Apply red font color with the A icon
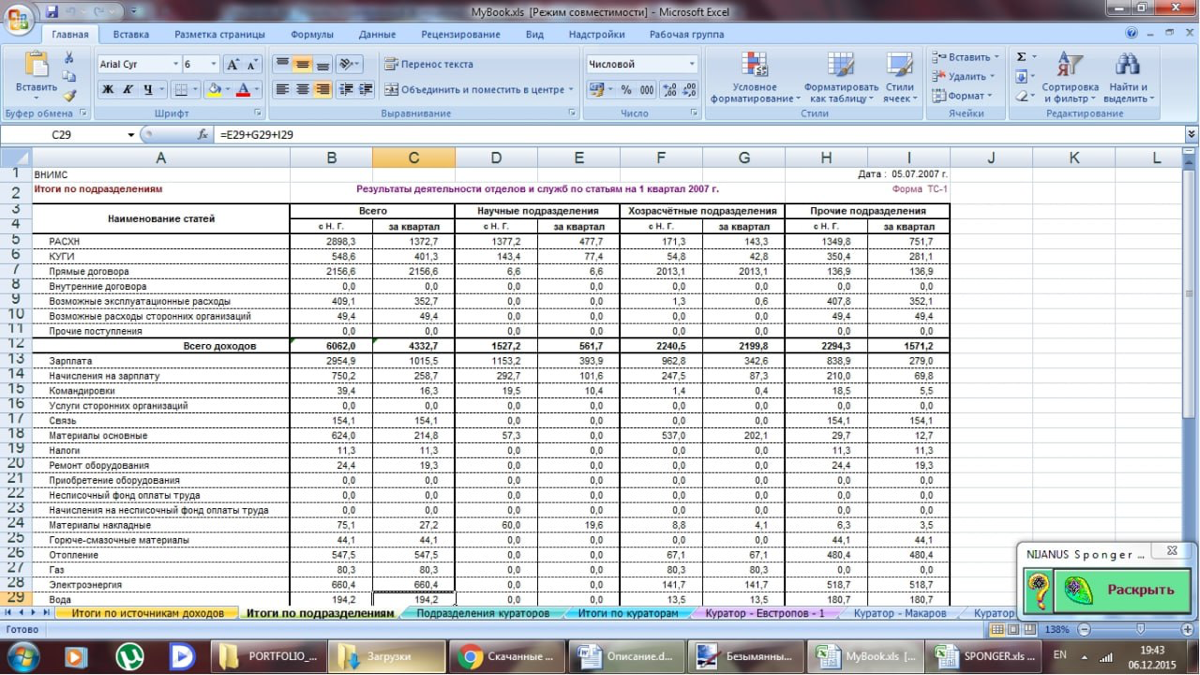1200x675 pixels. [242, 90]
